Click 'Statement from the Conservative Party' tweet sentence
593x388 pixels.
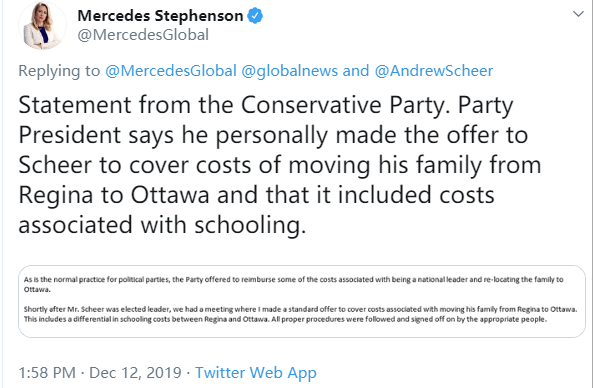click(233, 104)
